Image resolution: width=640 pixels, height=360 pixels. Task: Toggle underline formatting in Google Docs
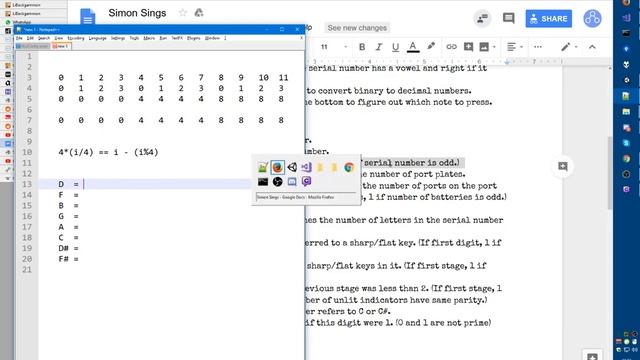(396, 47)
